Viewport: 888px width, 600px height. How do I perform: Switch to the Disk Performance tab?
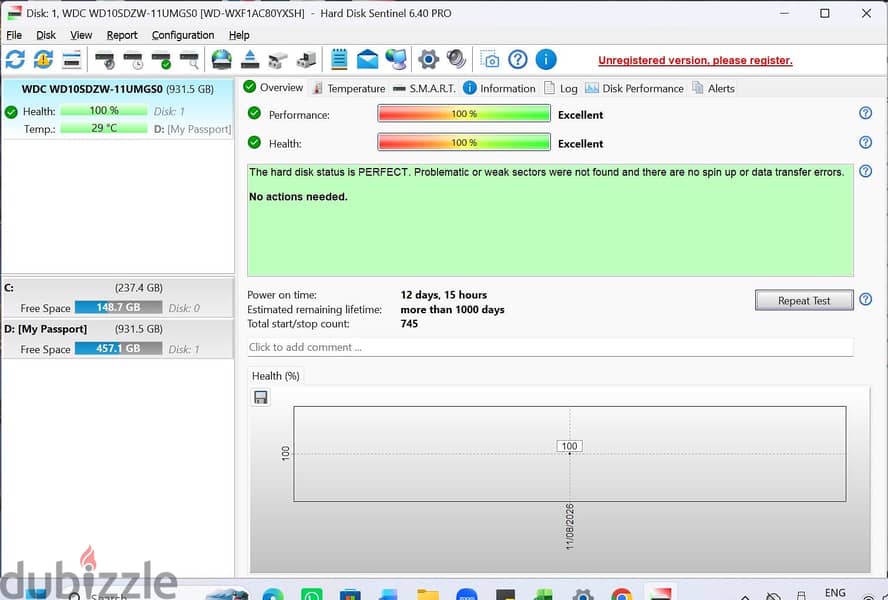click(x=634, y=88)
